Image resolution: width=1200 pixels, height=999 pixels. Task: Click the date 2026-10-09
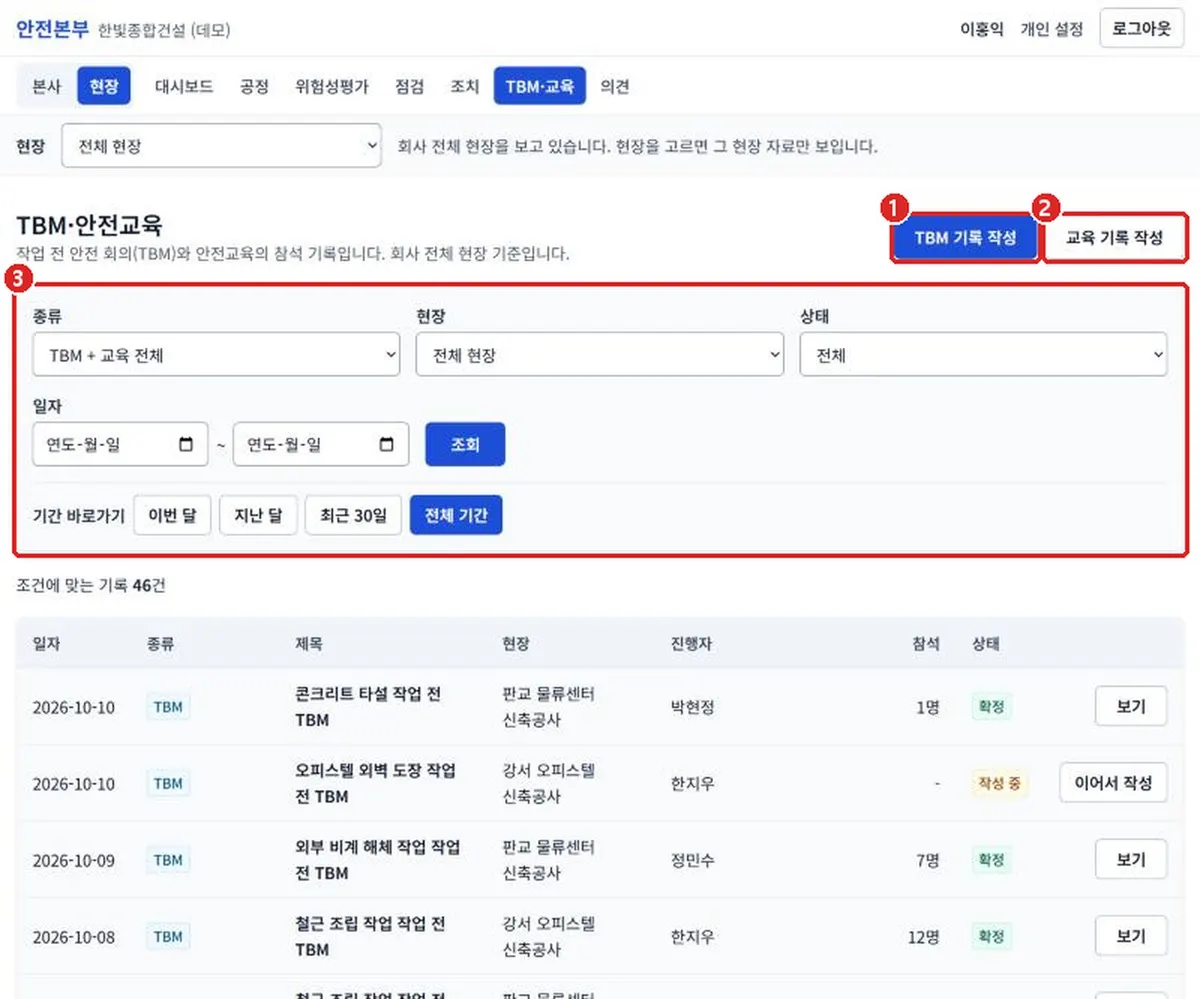73,860
